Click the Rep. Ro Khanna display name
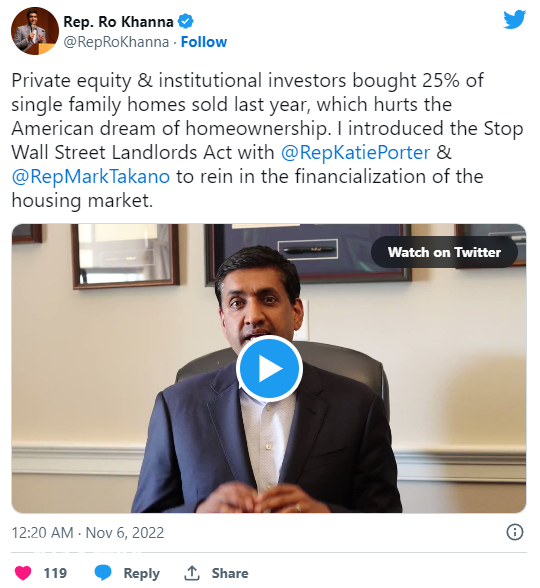The width and height of the screenshot is (540, 588). 118,22
